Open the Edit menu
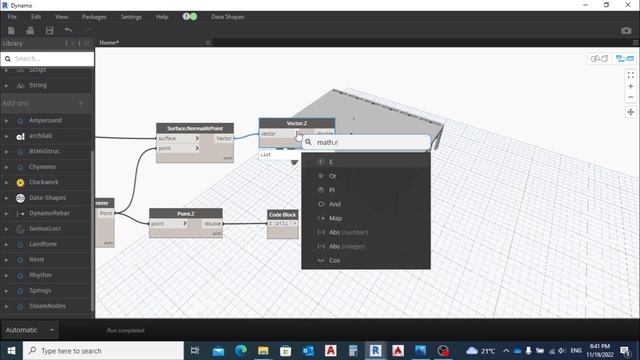This screenshot has height=360, width=640. (36, 17)
